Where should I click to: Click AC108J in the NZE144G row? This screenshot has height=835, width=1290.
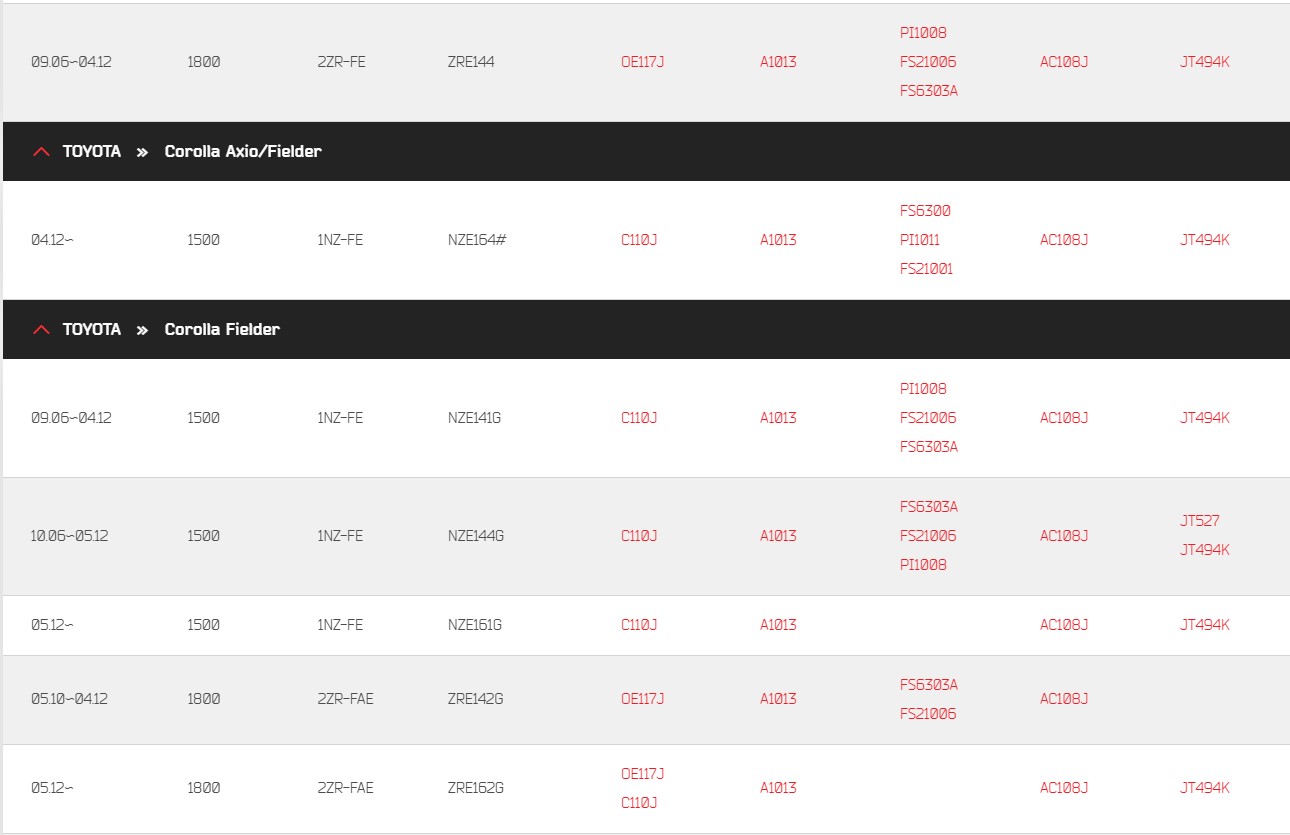pos(1063,536)
